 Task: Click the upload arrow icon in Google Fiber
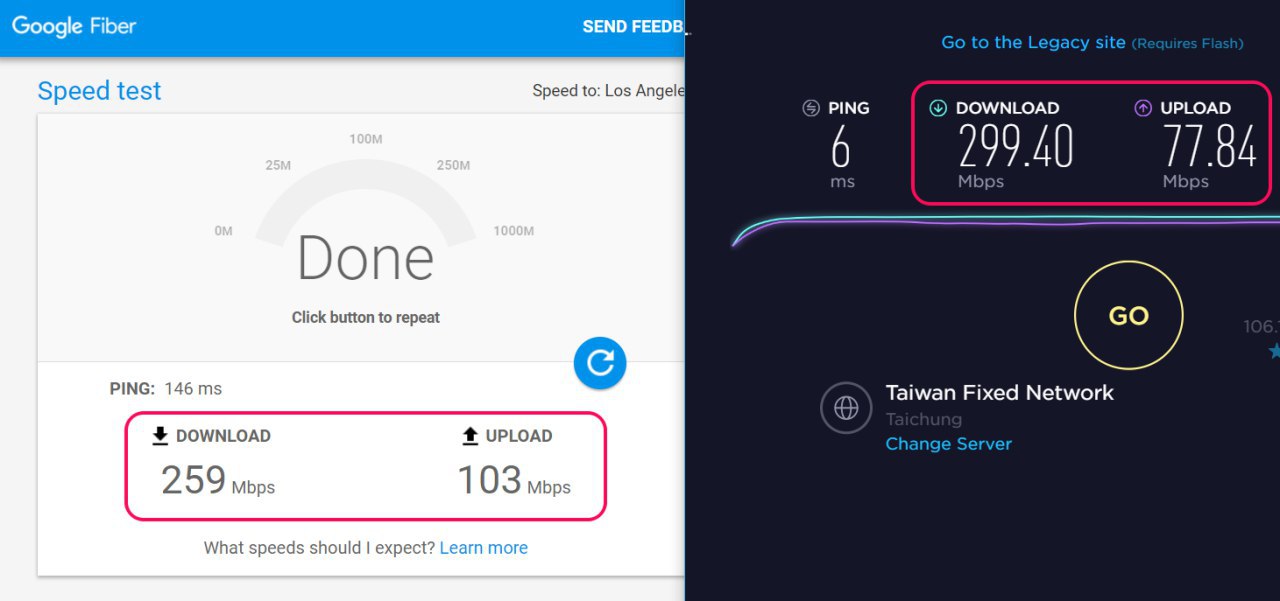click(x=470, y=436)
